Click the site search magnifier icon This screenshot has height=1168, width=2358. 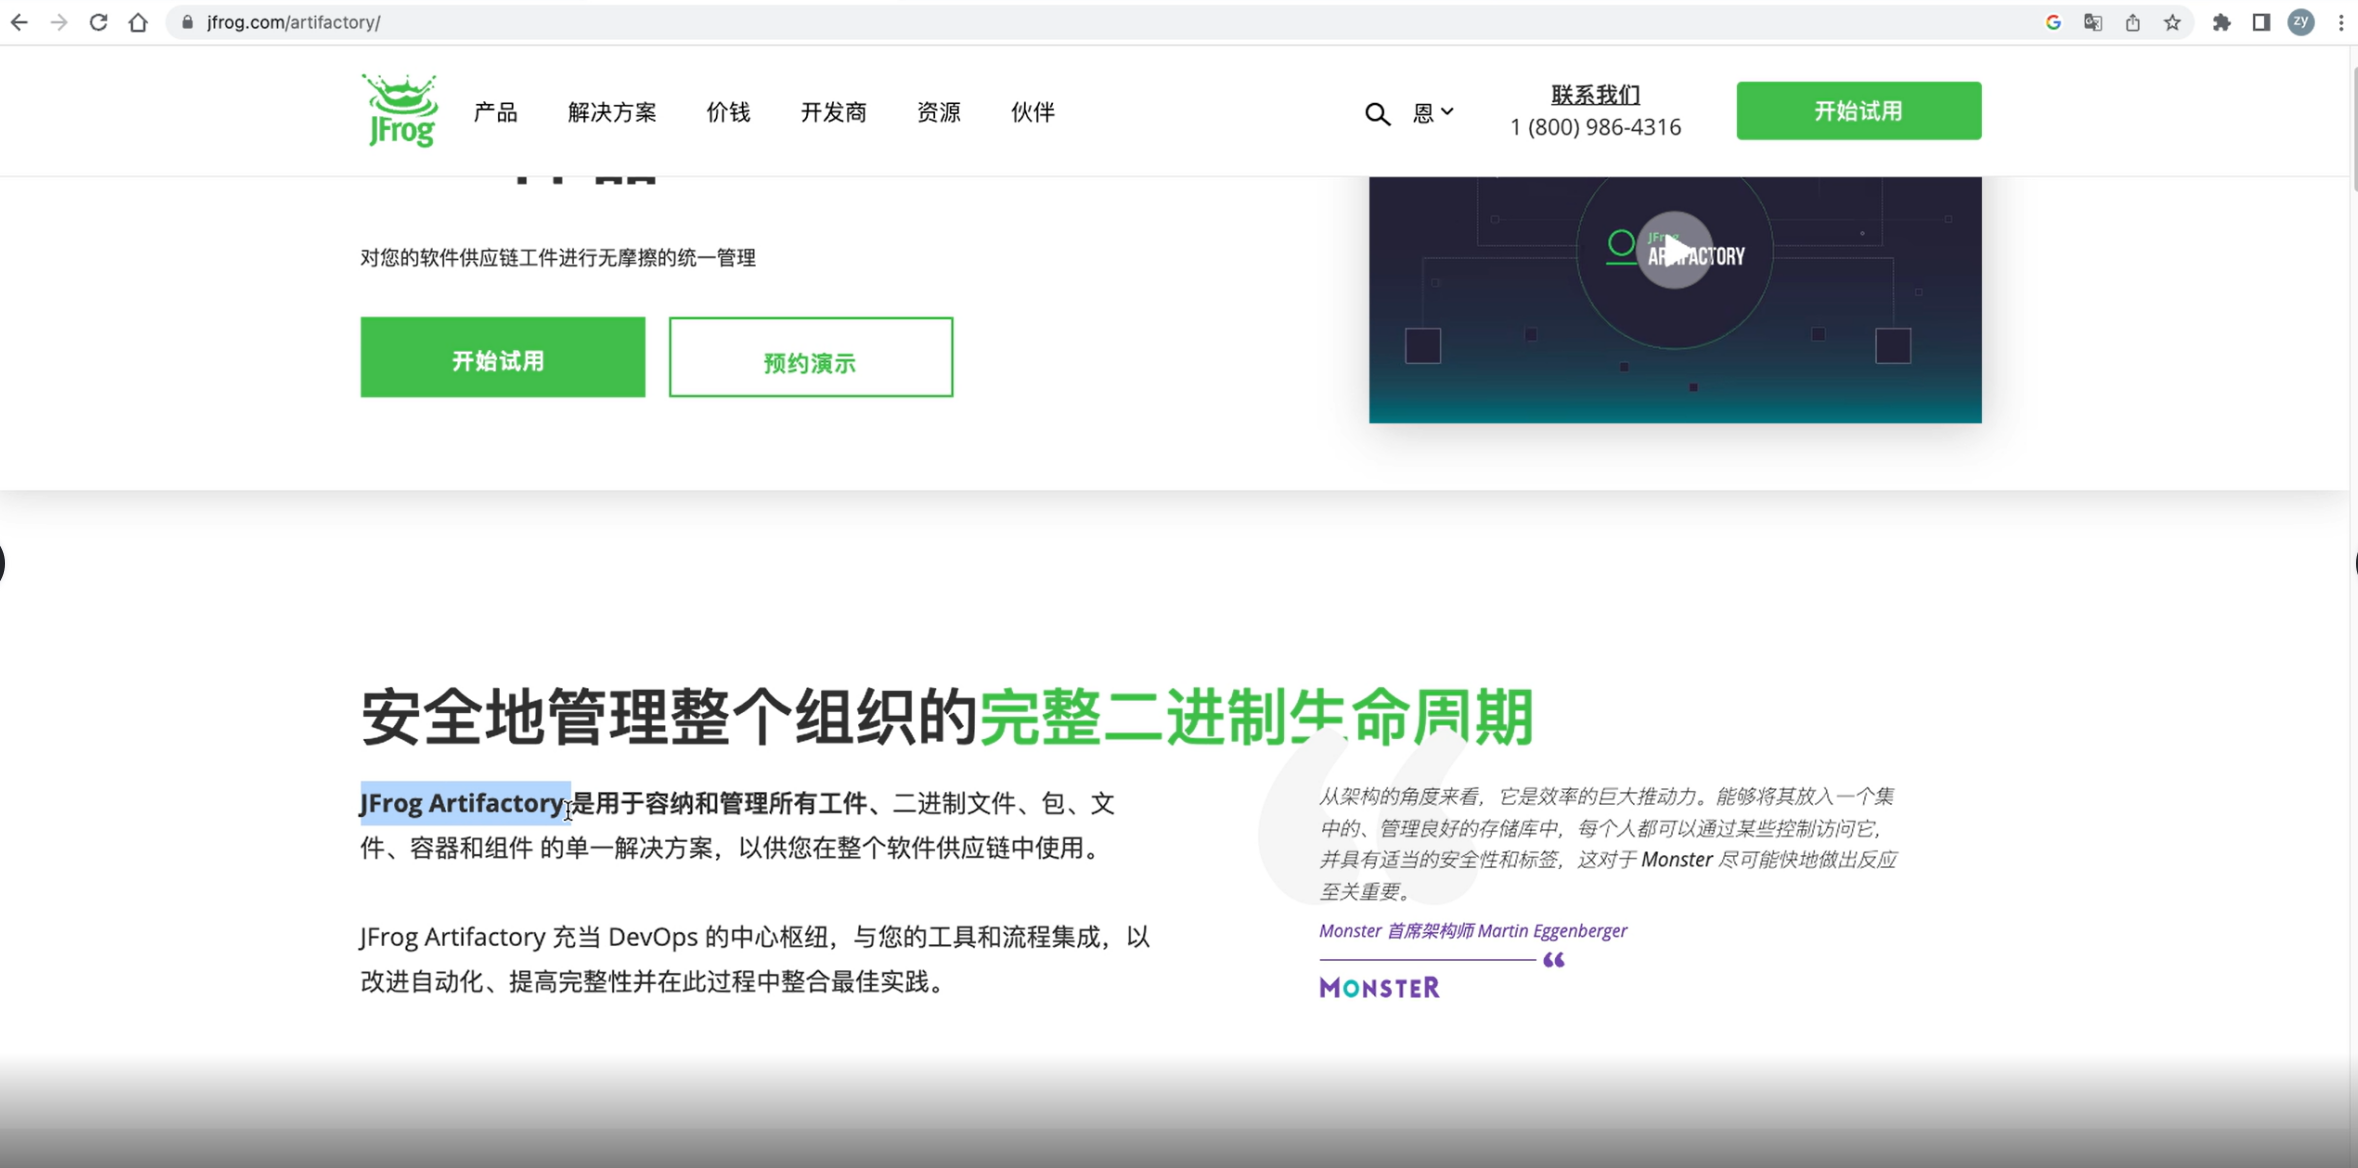(x=1377, y=114)
